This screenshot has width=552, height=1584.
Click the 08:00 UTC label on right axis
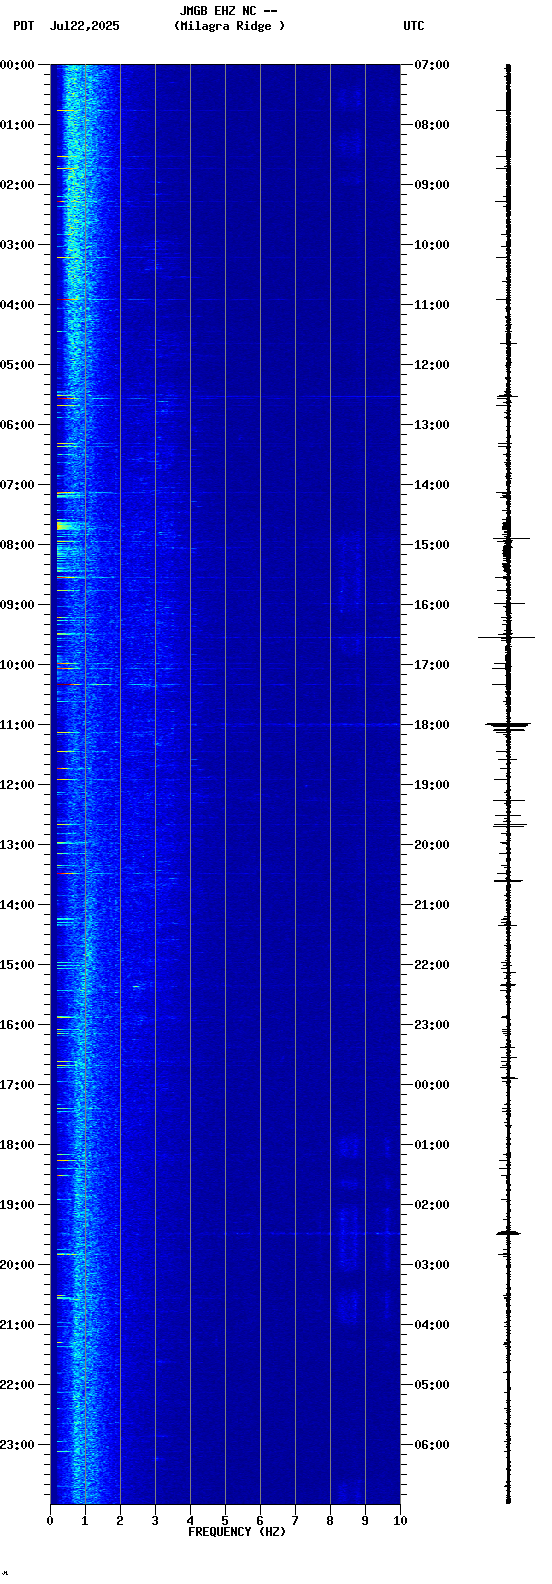pos(432,125)
